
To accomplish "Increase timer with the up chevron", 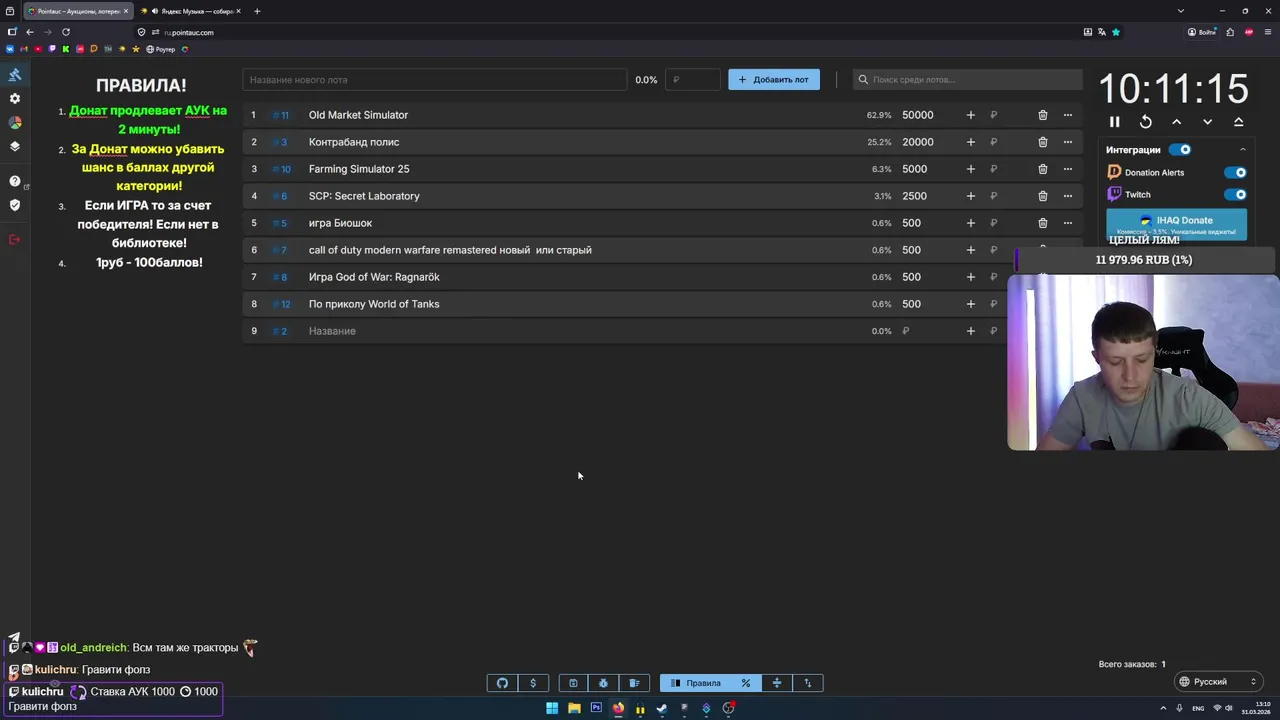I will [1177, 122].
